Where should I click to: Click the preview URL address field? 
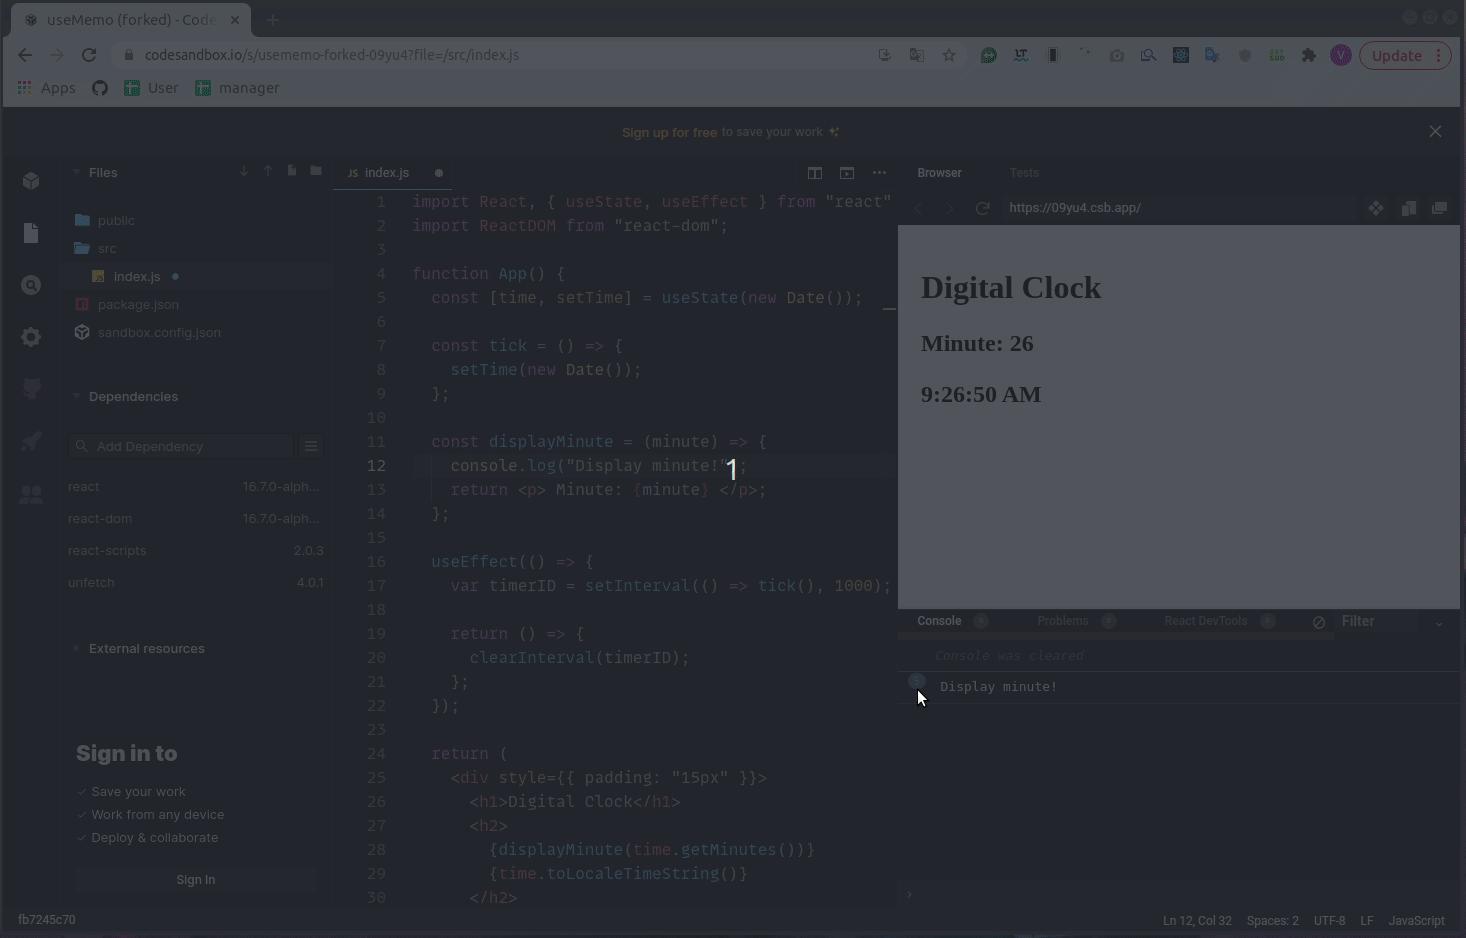point(1180,208)
